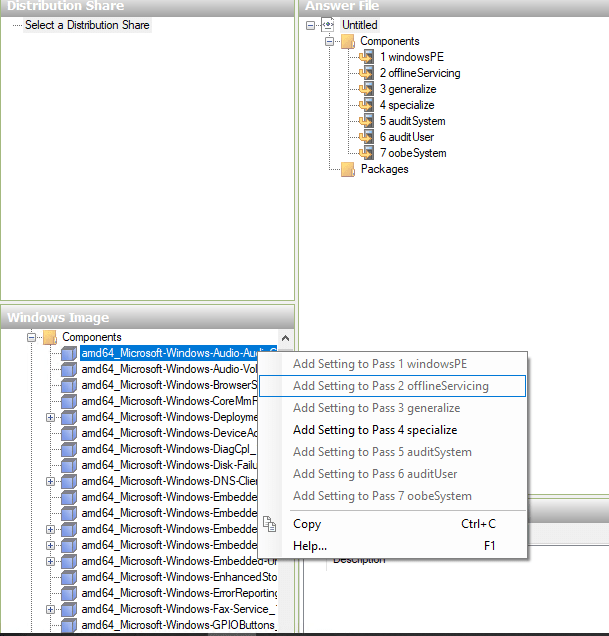This screenshot has width=609, height=636.
Task: Click the 6 auditUser pass icon
Action: (366, 137)
